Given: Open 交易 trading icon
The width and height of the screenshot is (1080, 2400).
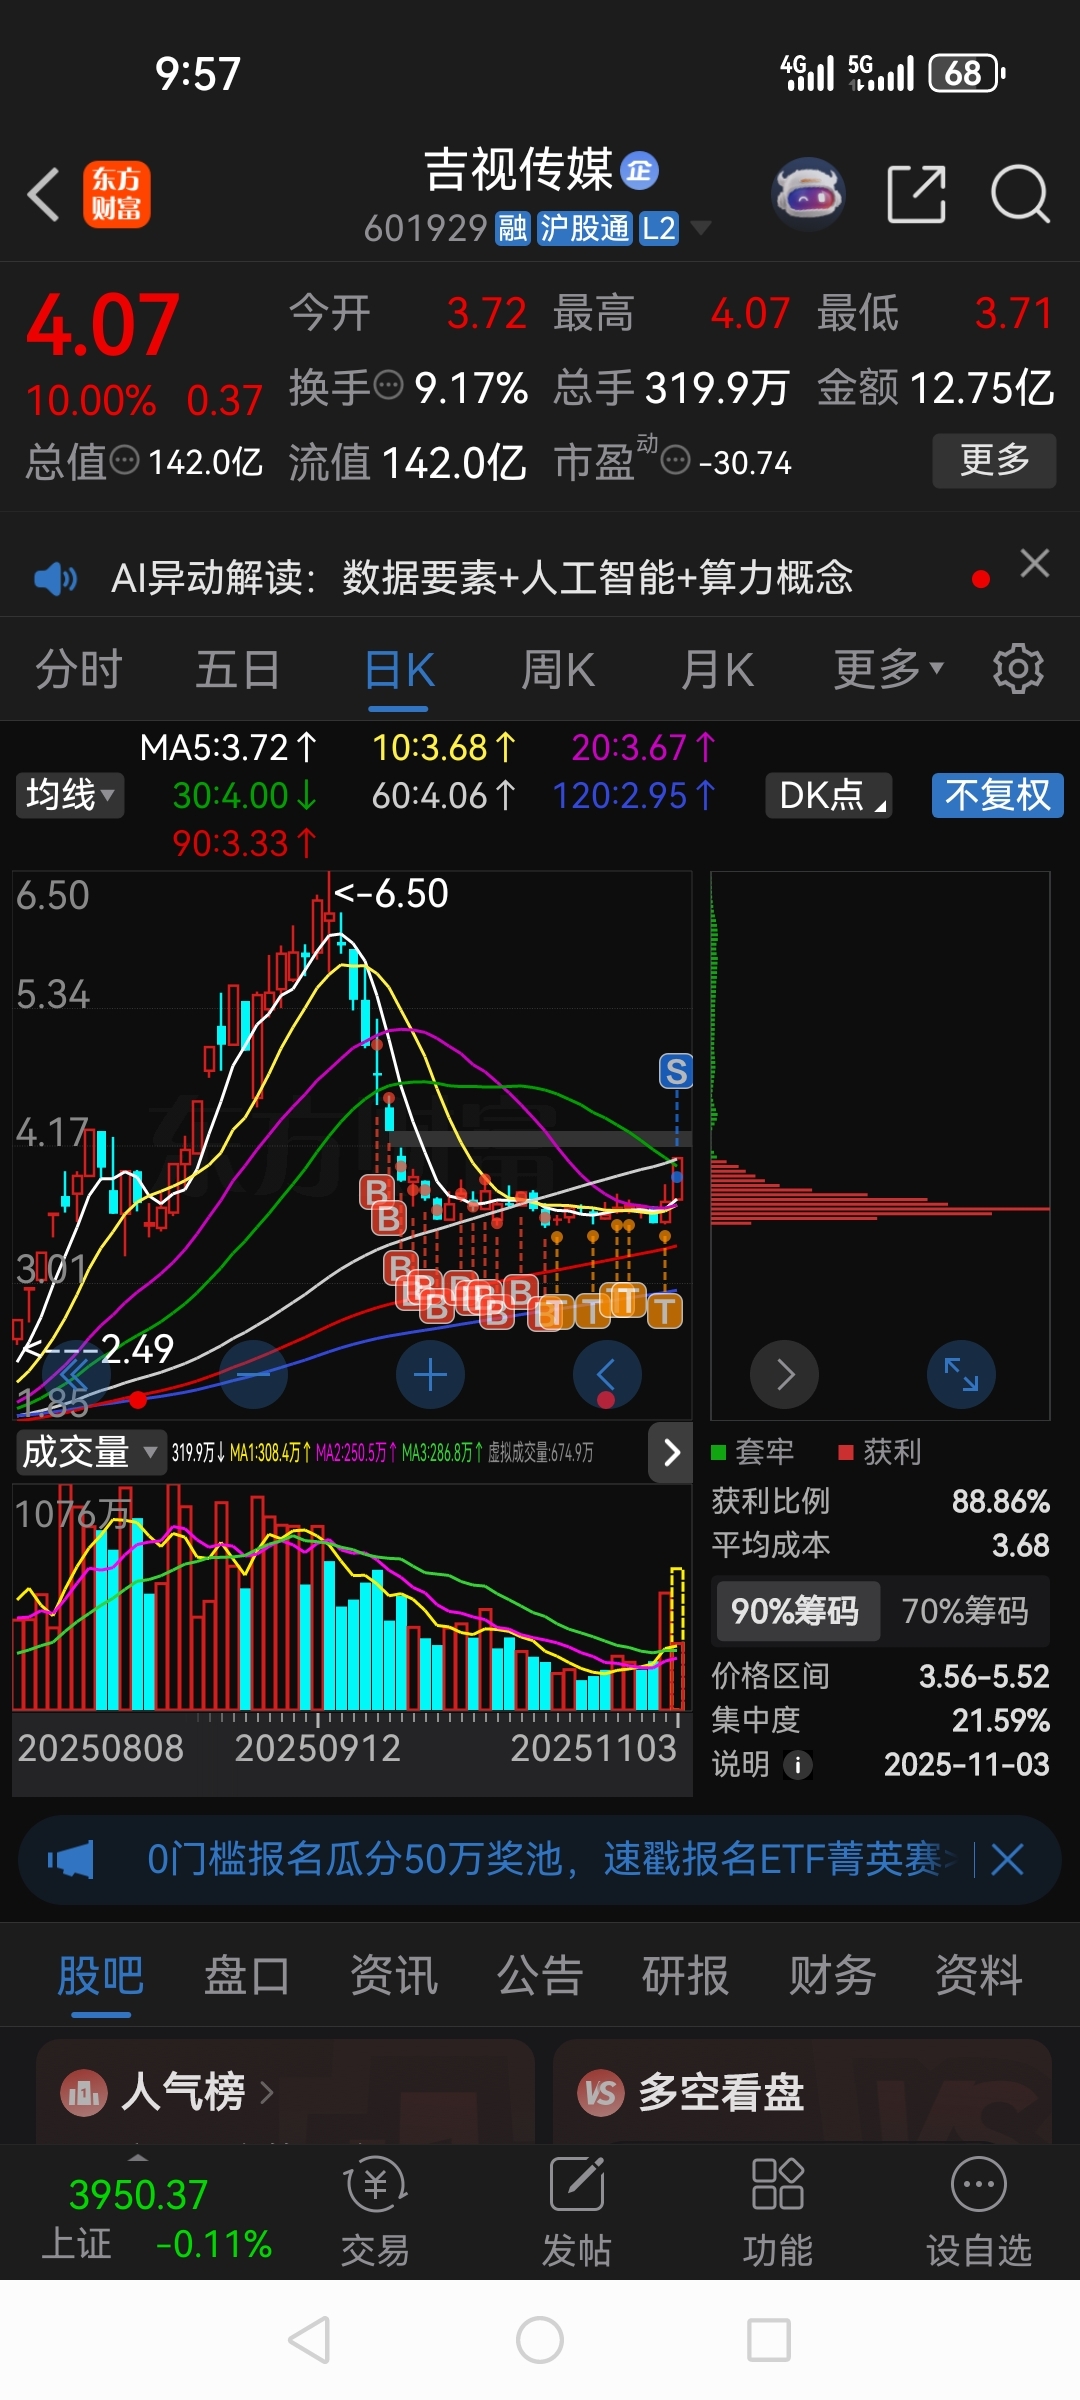Looking at the screenshot, I should 375,2212.
